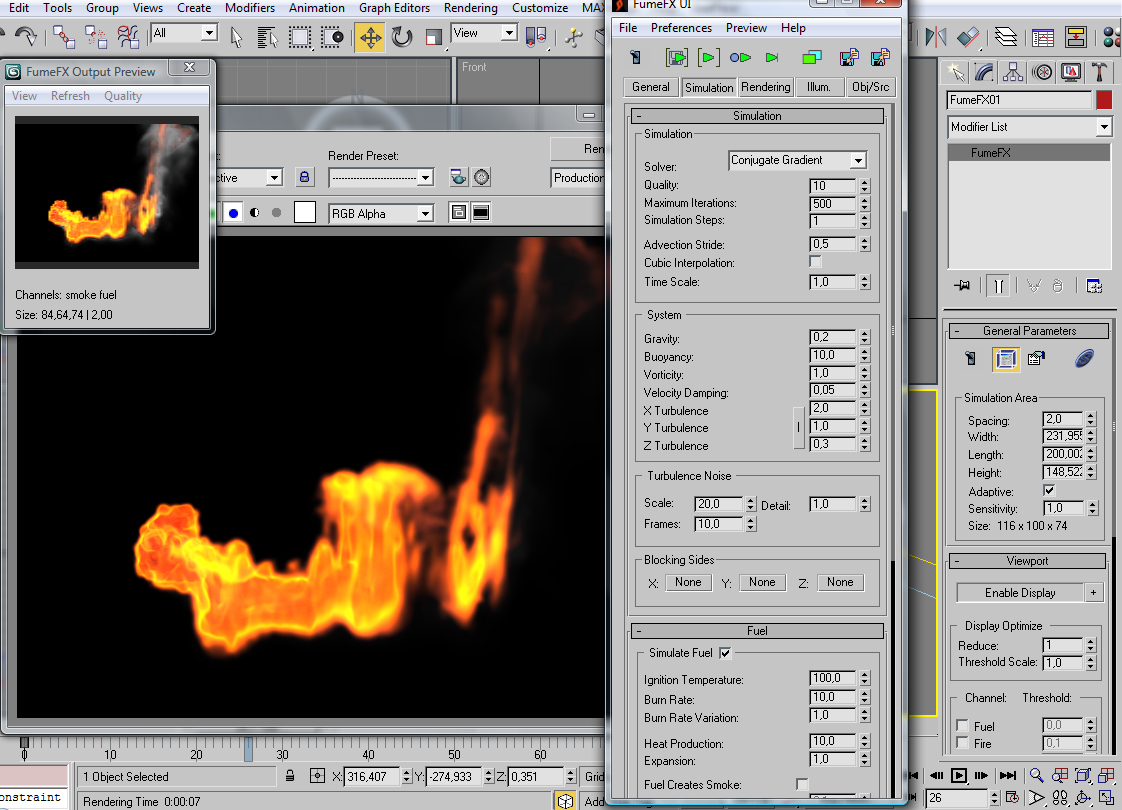Click the FumeFX01 object name field

pyautogui.click(x=1019, y=99)
